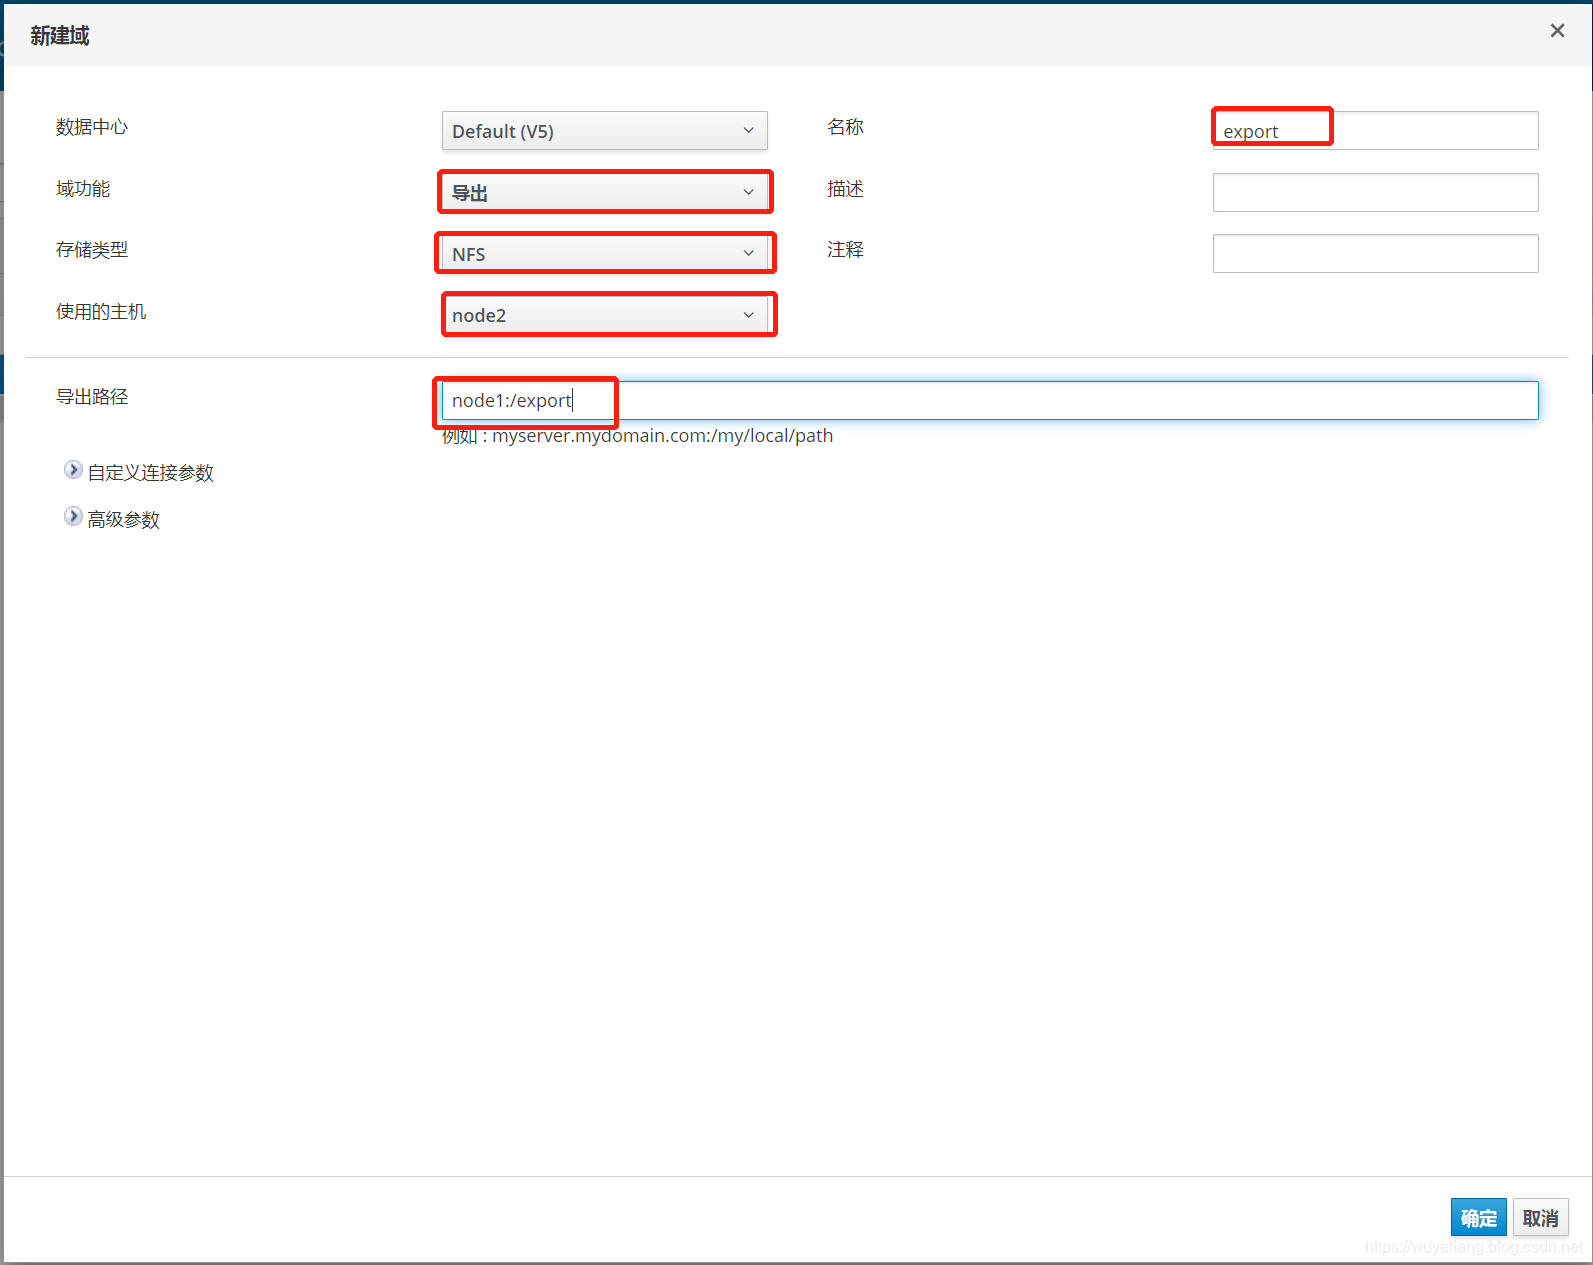Open the 使用的主机 node2 dropdown
Image resolution: width=1593 pixels, height=1265 pixels.
(604, 315)
